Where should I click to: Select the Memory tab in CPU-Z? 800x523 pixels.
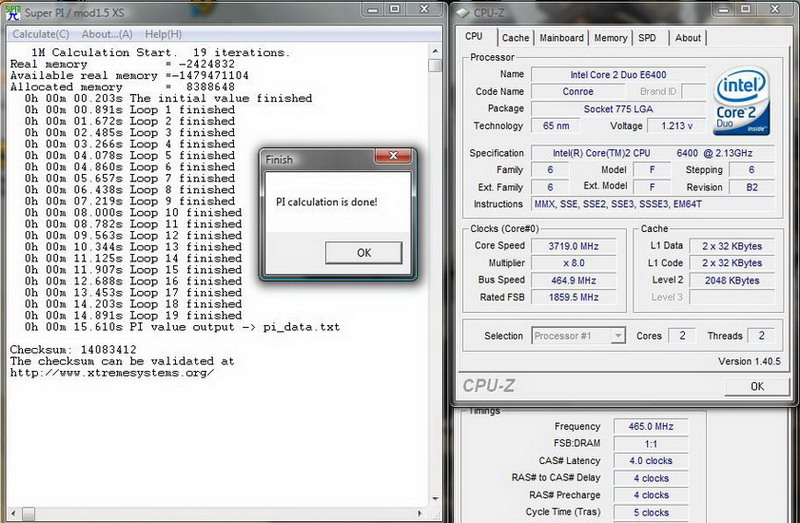point(611,38)
